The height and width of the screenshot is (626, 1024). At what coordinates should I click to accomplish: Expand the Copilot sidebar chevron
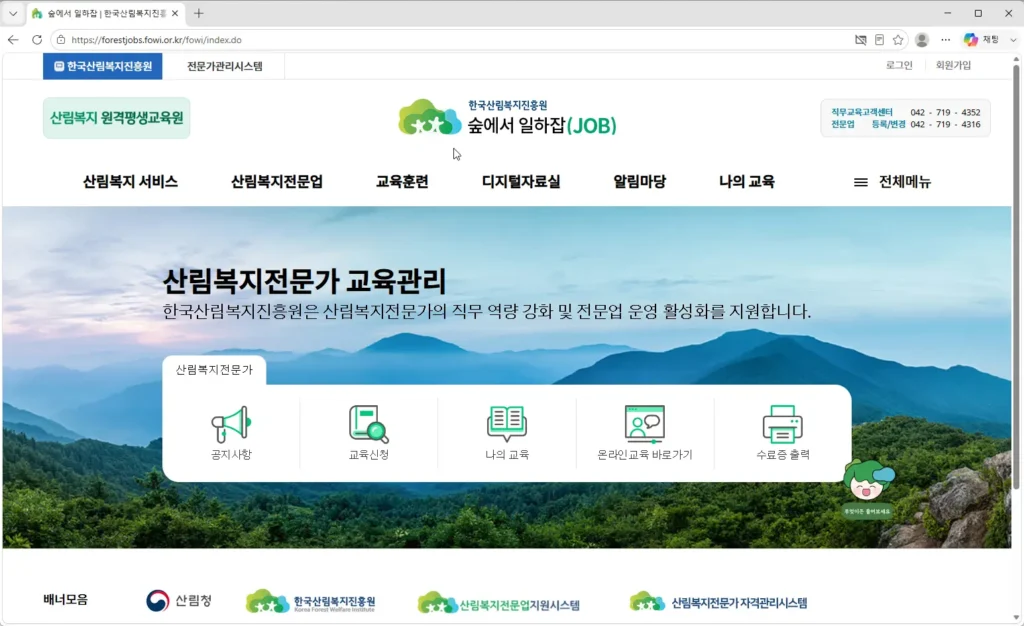(x=1013, y=40)
